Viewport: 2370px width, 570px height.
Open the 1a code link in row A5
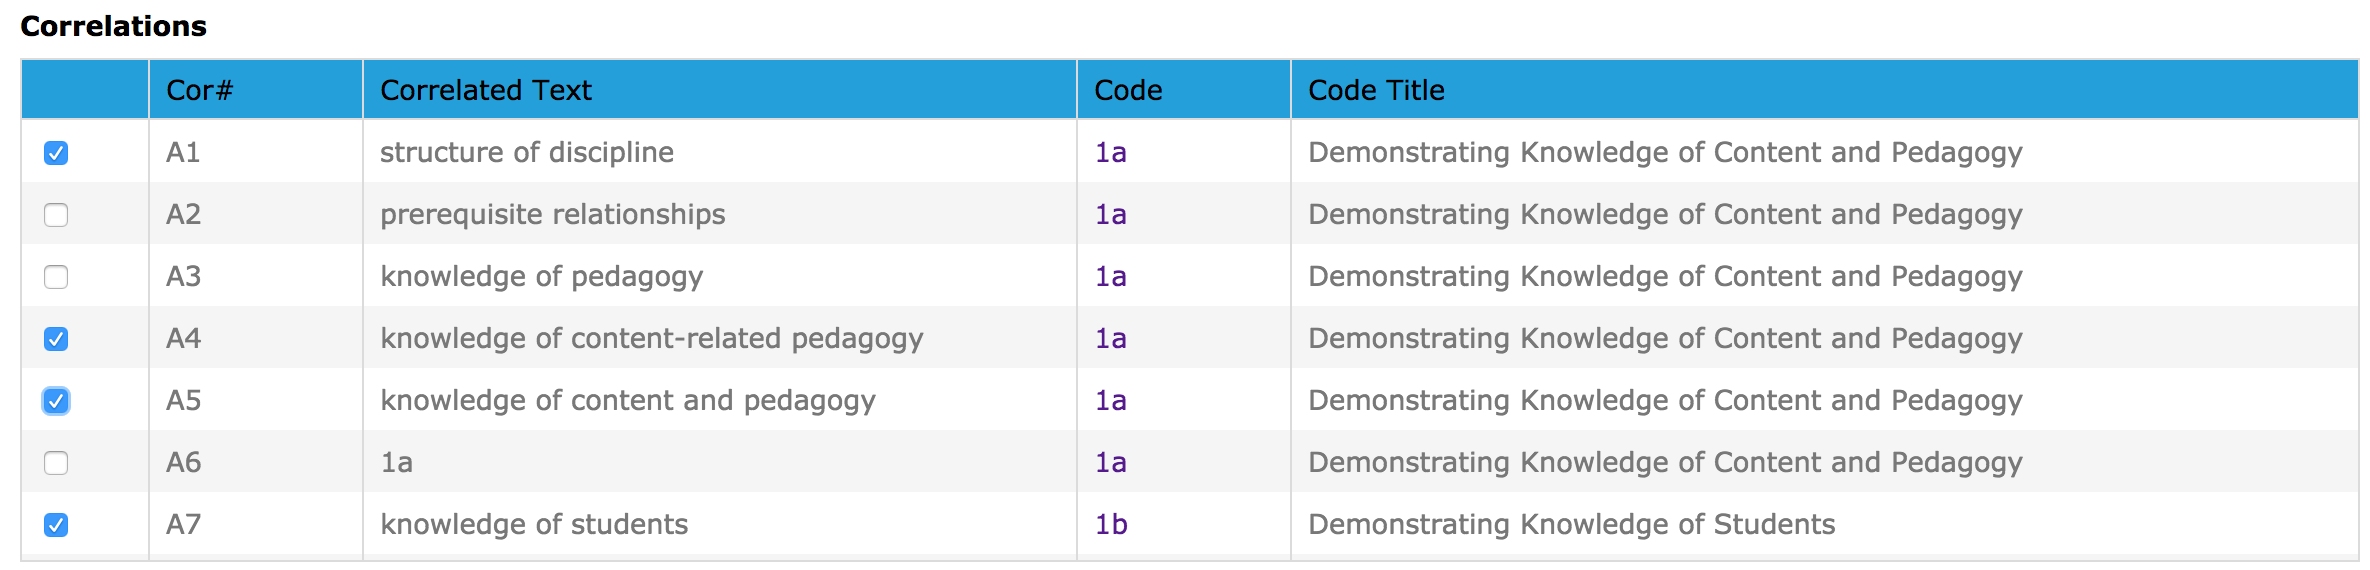pyautogui.click(x=1110, y=400)
